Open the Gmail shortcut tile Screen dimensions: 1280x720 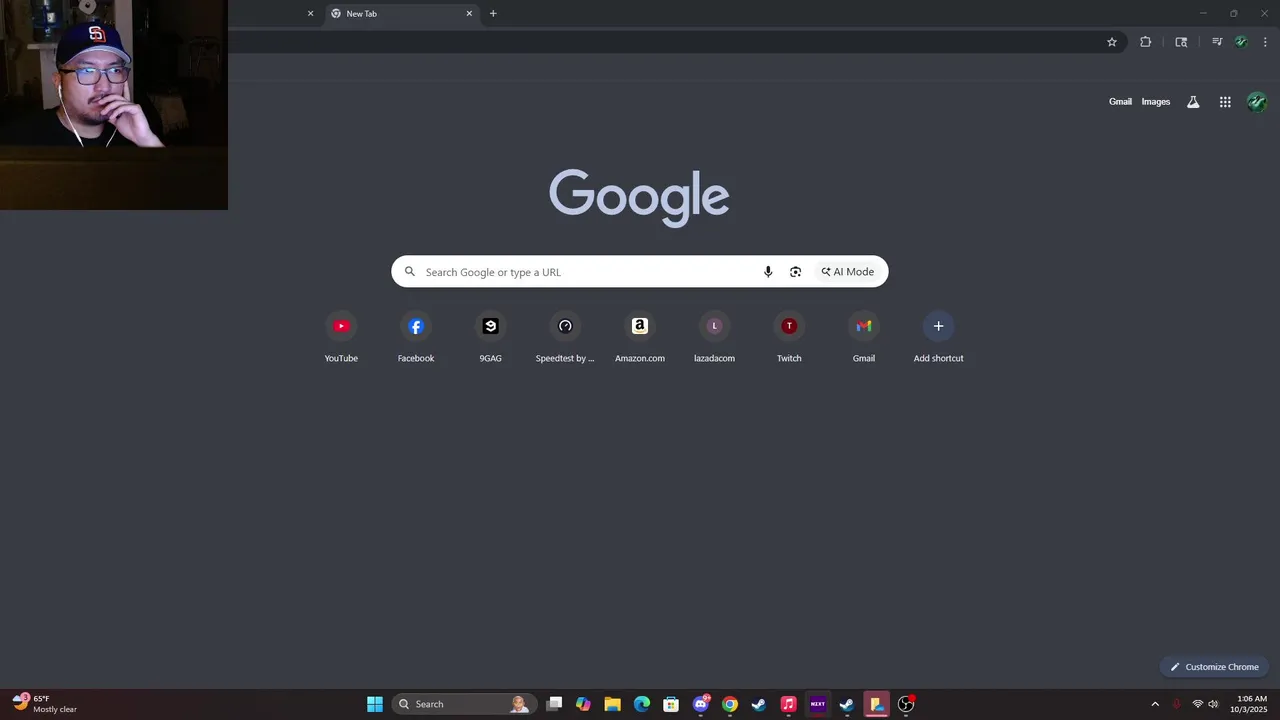pyautogui.click(x=864, y=337)
